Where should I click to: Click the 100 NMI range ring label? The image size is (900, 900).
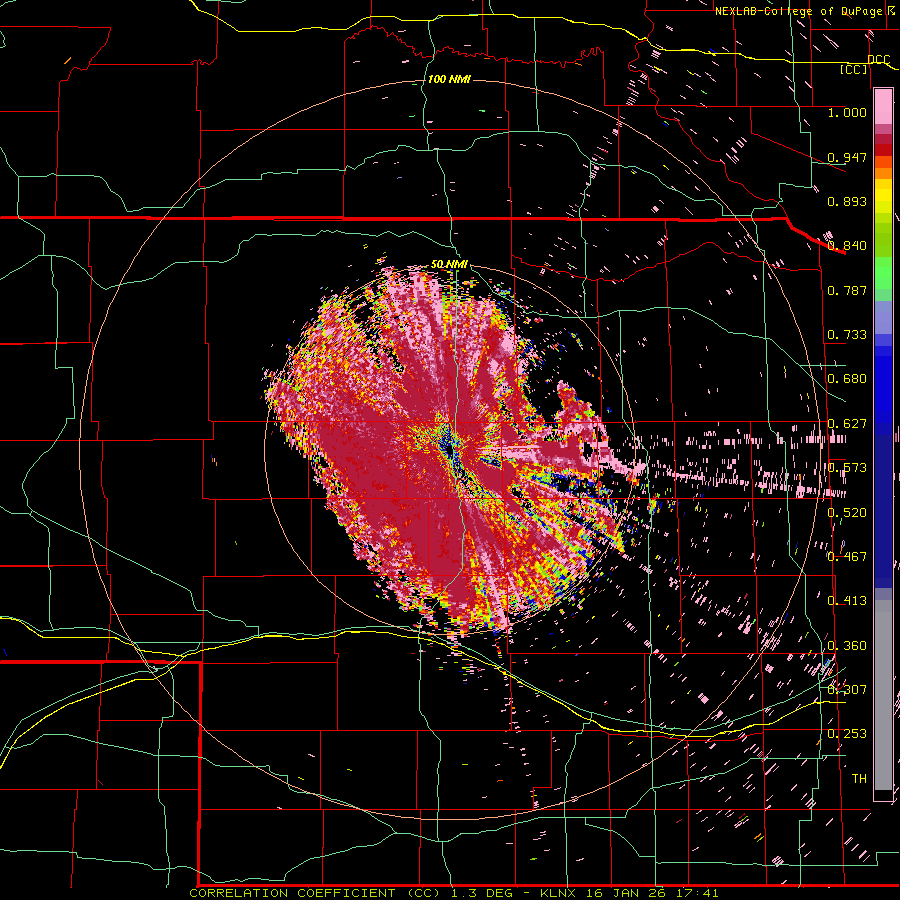449,79
